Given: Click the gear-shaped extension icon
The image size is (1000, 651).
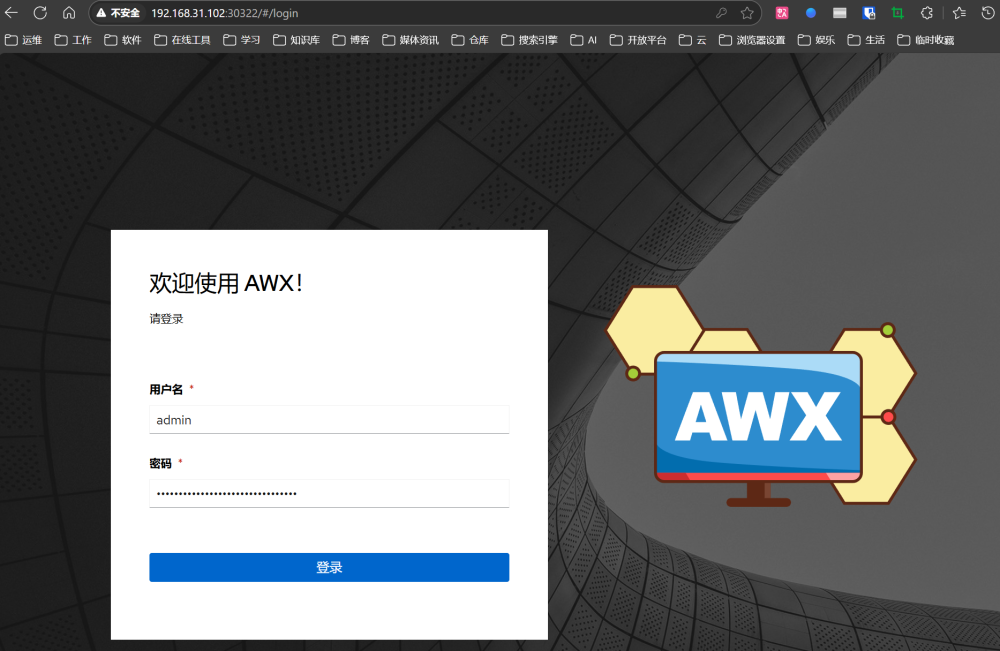Looking at the screenshot, I should click(x=926, y=13).
